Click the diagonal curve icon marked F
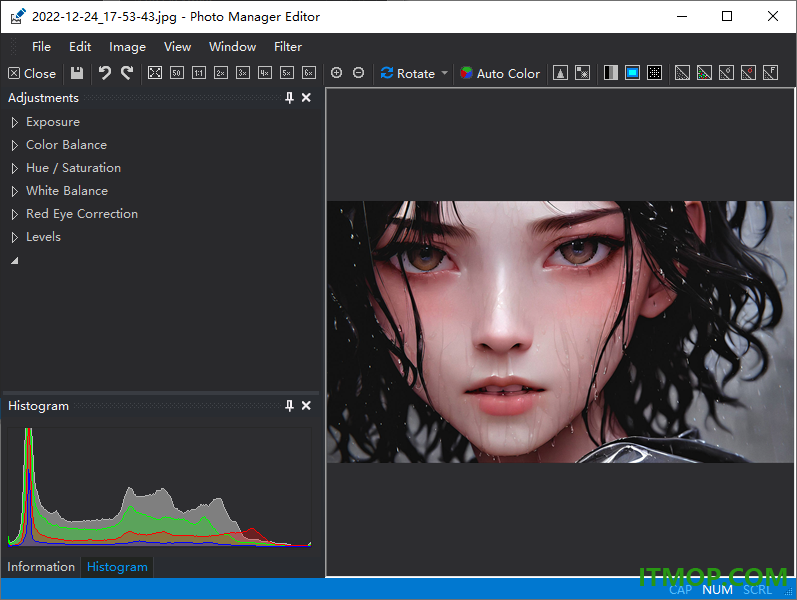Viewport: 797px width, 600px height. 771,73
